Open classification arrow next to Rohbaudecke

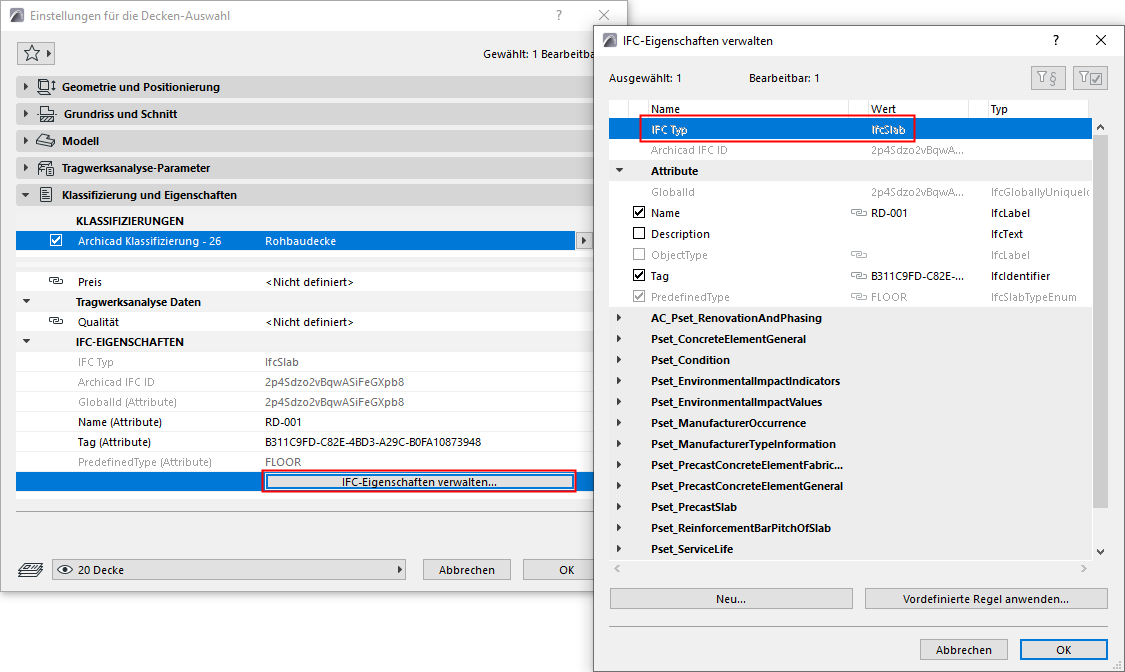point(583,241)
